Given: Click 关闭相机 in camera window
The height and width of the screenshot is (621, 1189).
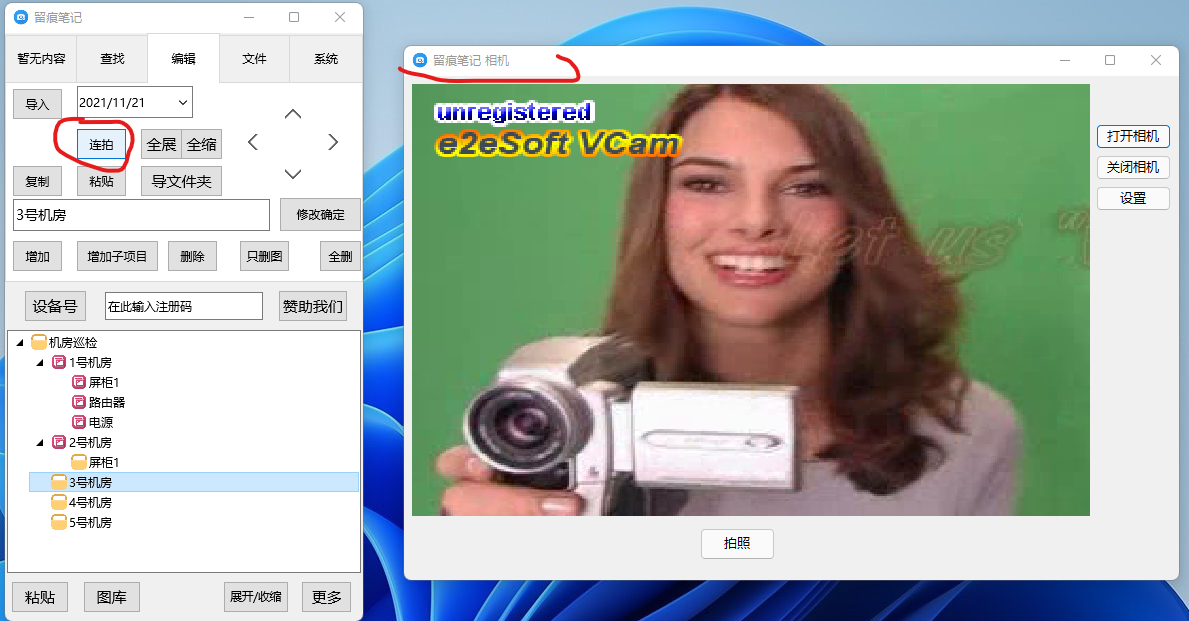Looking at the screenshot, I should [x=1133, y=167].
